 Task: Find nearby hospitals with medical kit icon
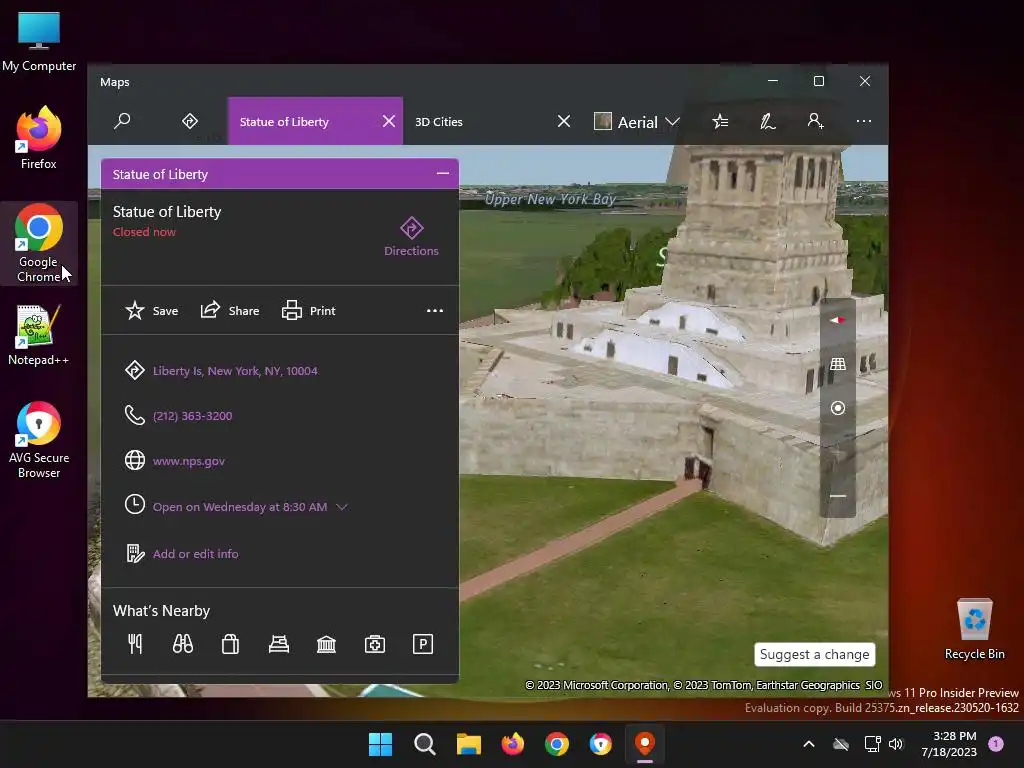pos(375,645)
